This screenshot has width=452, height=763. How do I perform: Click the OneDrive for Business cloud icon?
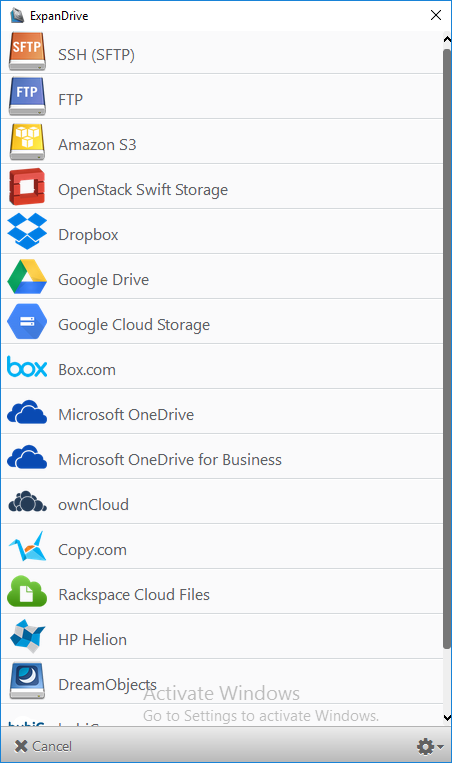[27, 456]
